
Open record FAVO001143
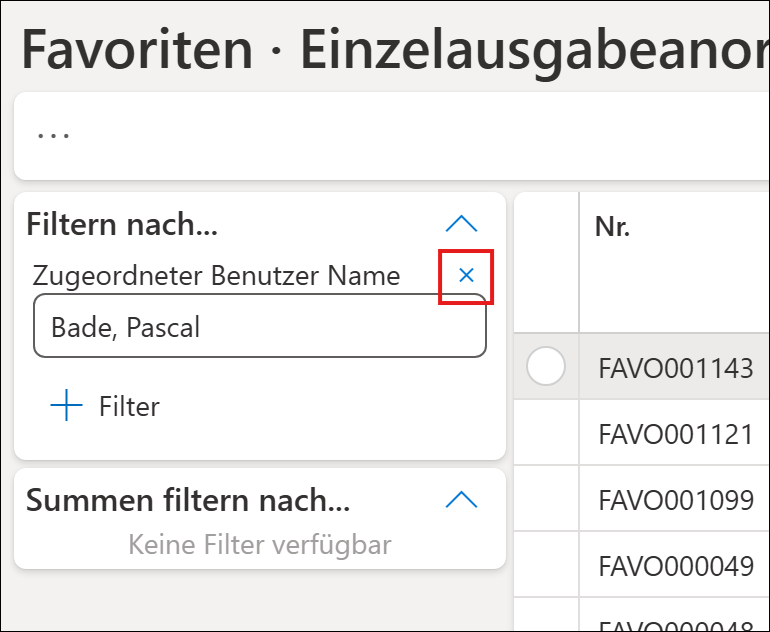tap(675, 368)
